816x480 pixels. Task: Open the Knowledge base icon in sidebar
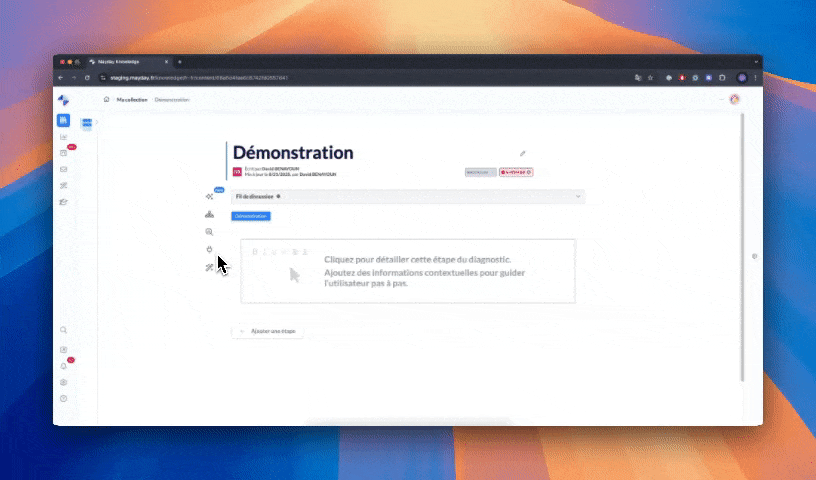[x=64, y=120]
